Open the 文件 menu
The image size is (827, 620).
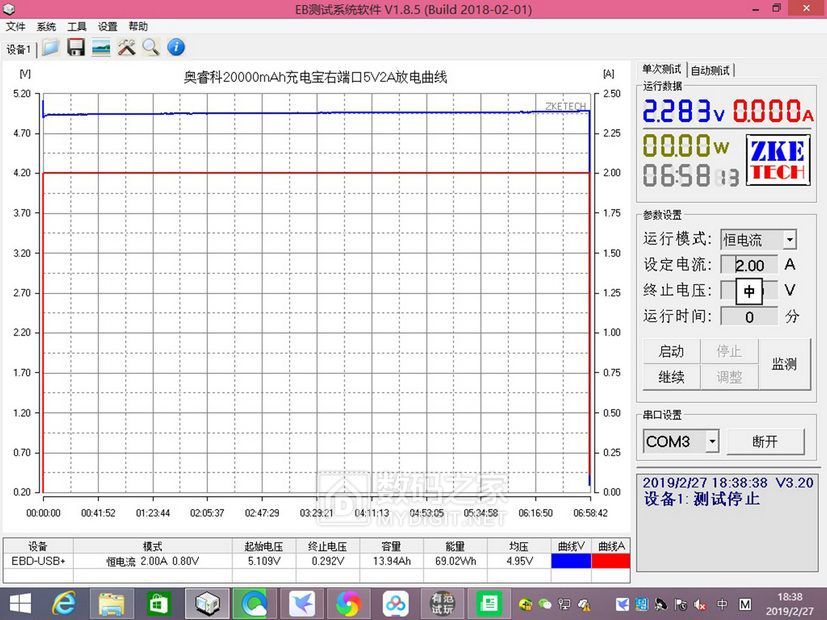pyautogui.click(x=15, y=27)
